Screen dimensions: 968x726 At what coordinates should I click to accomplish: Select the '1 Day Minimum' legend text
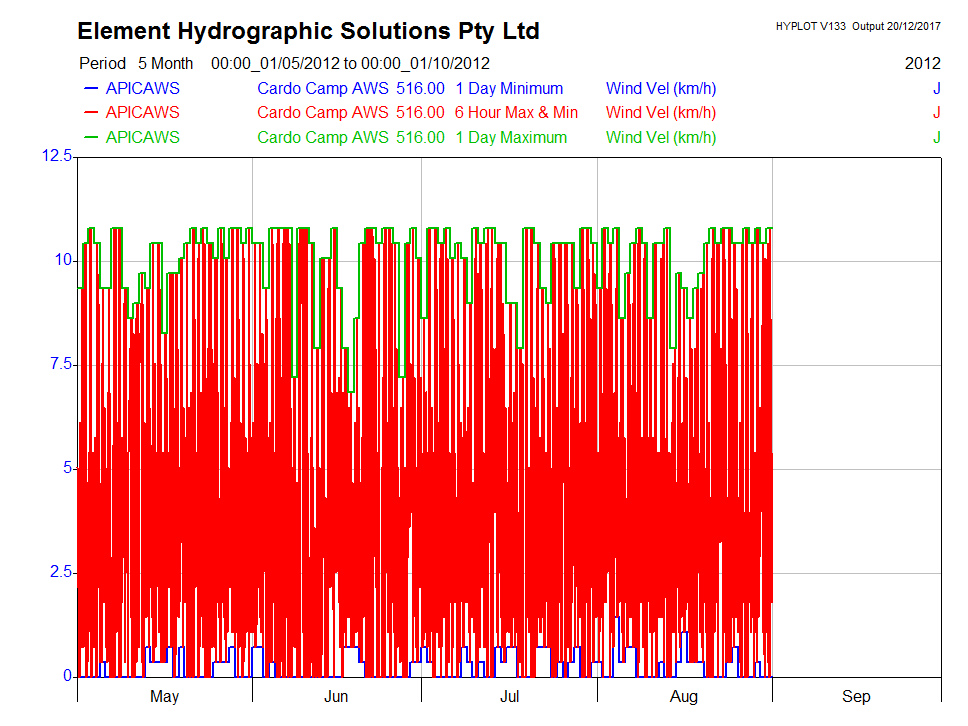[509, 88]
